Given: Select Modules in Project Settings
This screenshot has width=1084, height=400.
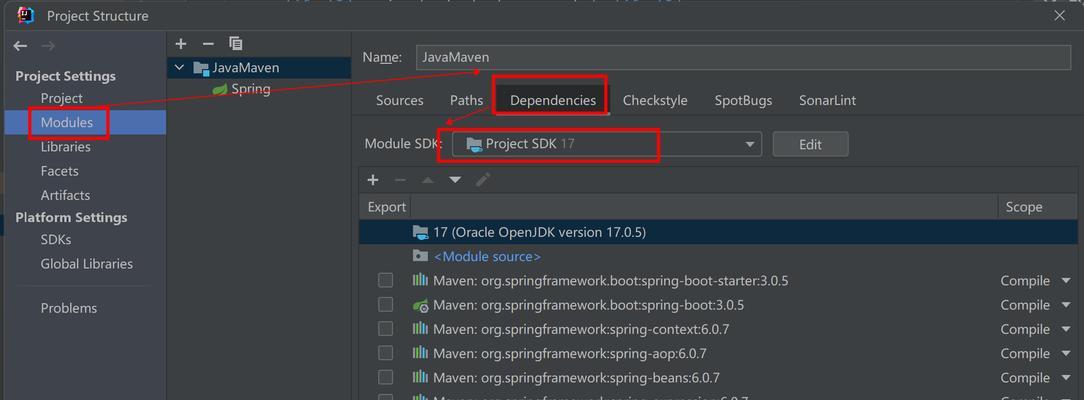Looking at the screenshot, I should pos(66,122).
